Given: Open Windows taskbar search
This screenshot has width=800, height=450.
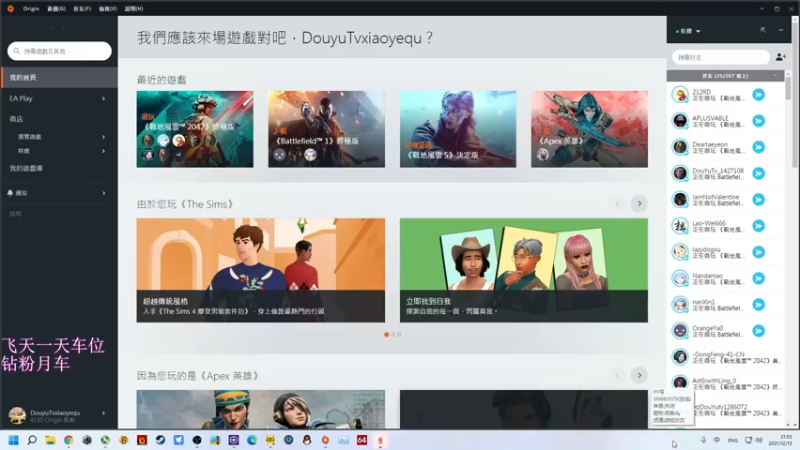Looking at the screenshot, I should pos(32,440).
